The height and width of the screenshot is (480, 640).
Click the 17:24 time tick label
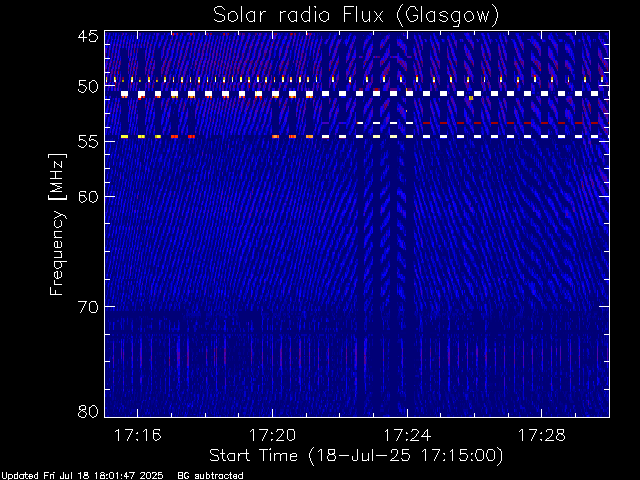[407, 435]
